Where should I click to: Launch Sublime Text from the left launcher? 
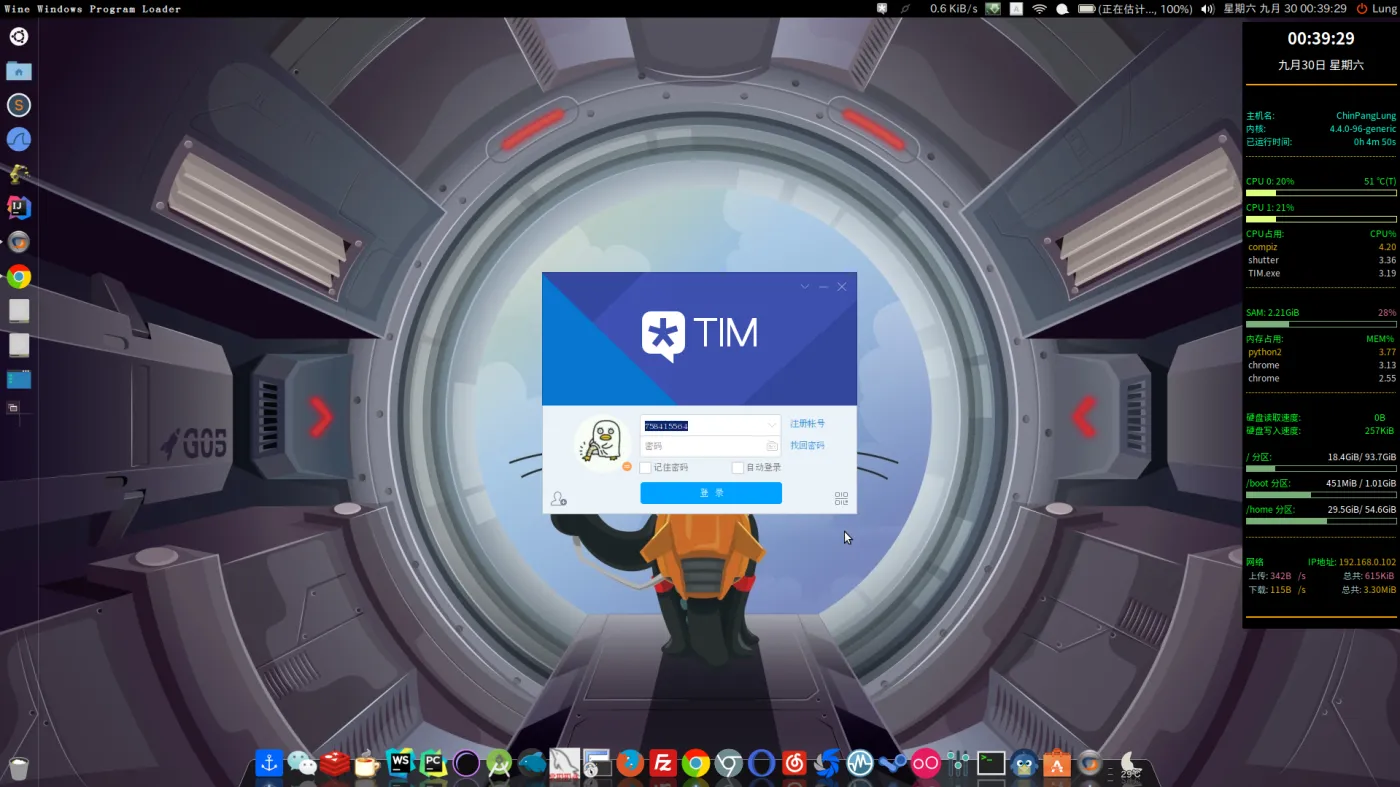[x=19, y=105]
